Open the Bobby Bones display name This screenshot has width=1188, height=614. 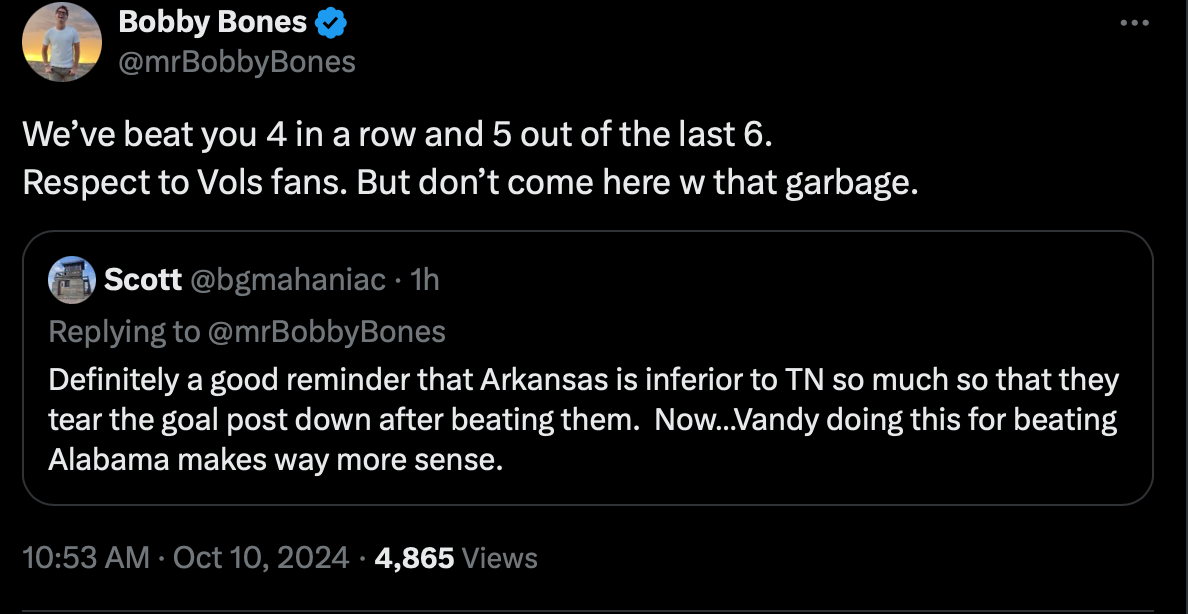click(212, 20)
